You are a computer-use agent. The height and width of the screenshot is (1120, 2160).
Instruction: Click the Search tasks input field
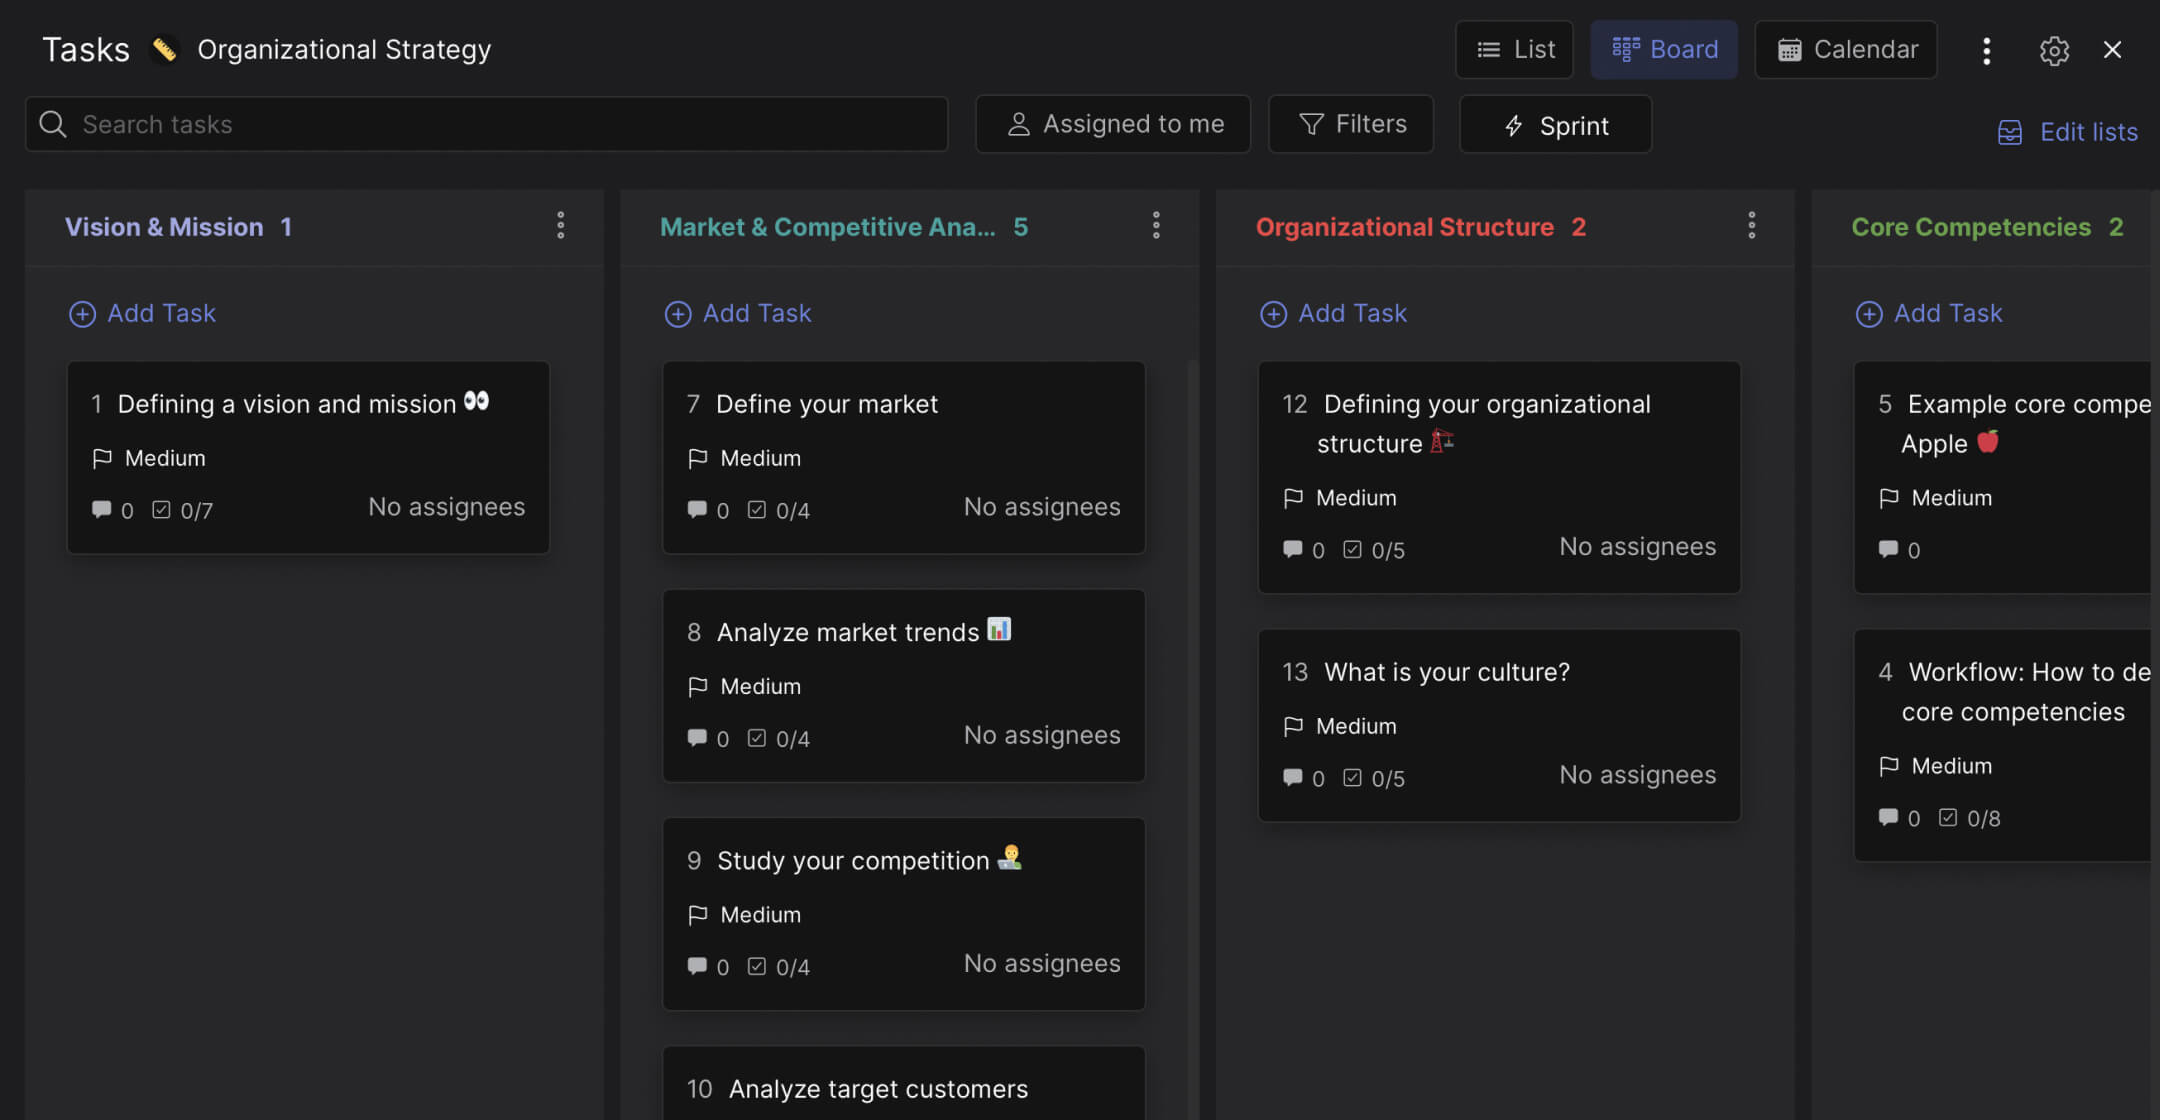[x=400, y=124]
